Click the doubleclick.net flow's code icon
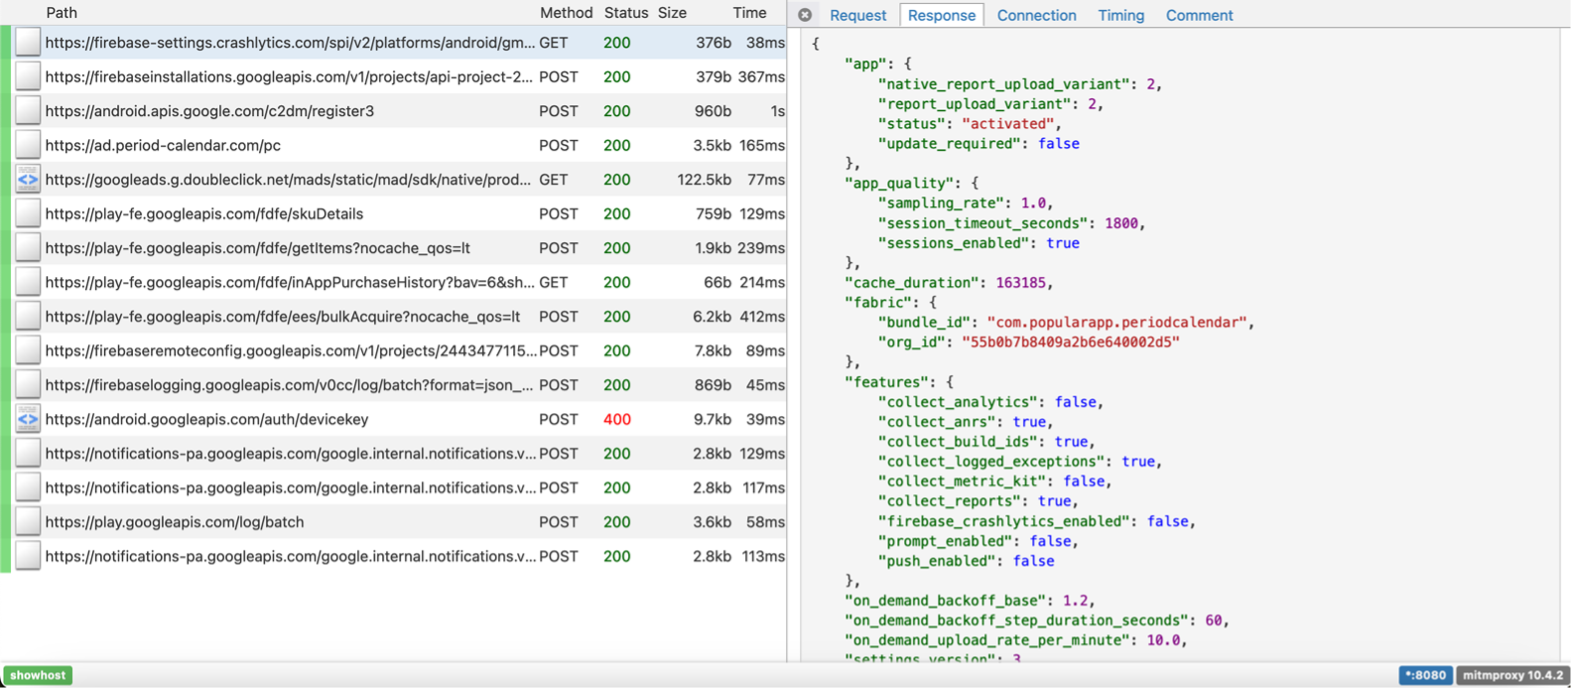Screen dimensions: 1573x690 coord(28,180)
